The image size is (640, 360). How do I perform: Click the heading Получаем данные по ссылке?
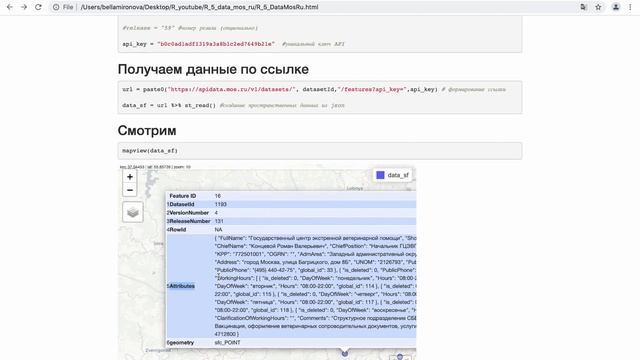pyautogui.click(x=213, y=69)
